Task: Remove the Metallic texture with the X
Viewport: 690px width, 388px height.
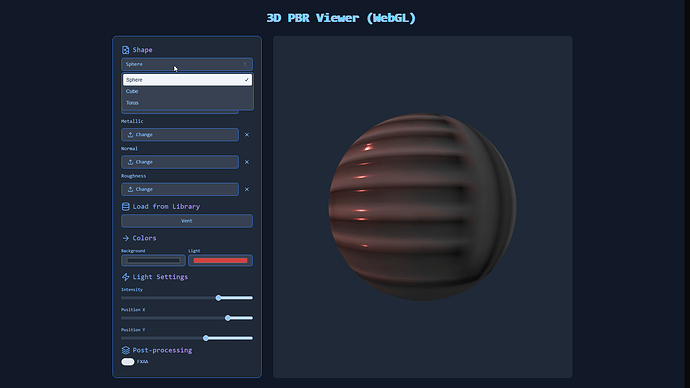Action: (247, 135)
